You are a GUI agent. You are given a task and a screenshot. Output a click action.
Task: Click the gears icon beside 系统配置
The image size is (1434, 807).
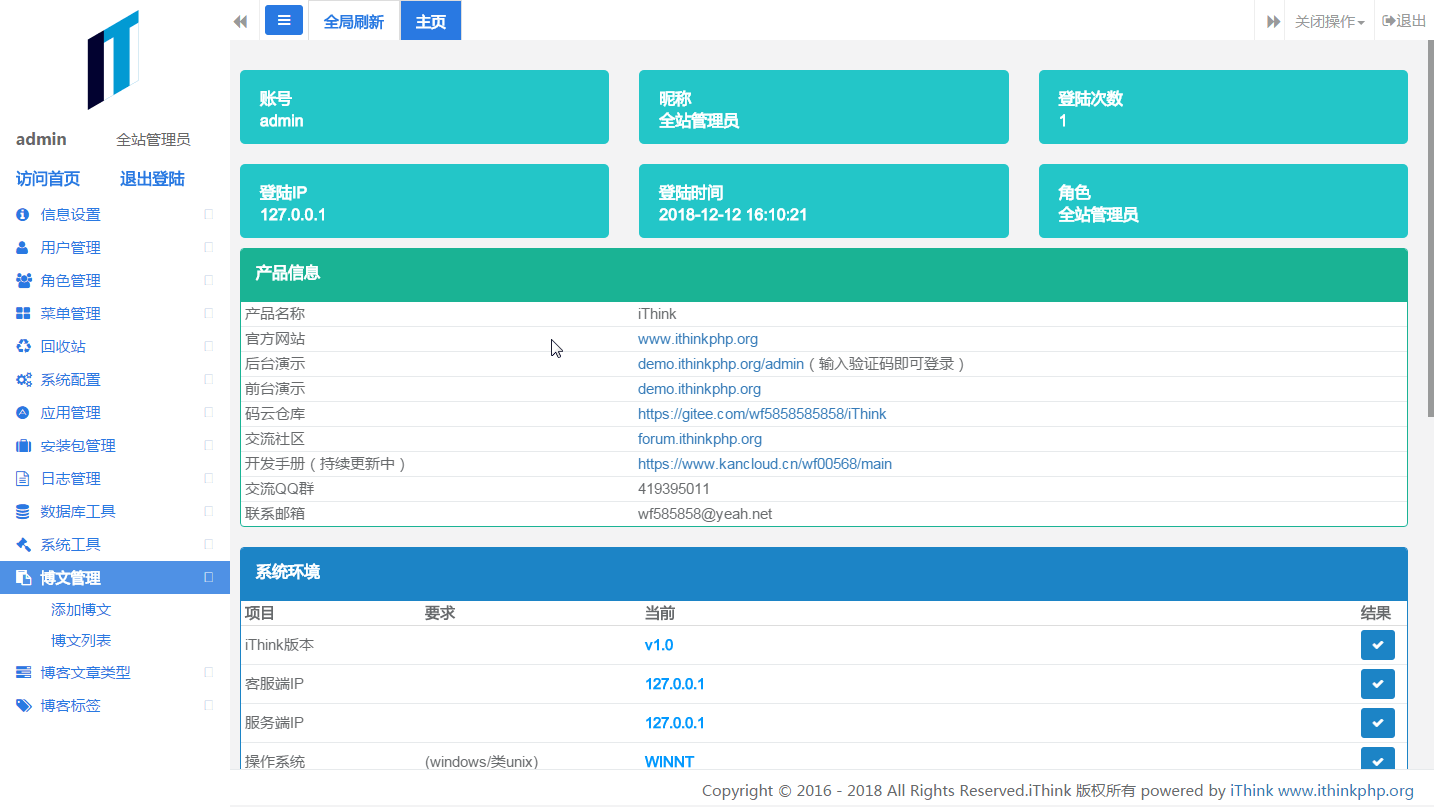coord(23,380)
